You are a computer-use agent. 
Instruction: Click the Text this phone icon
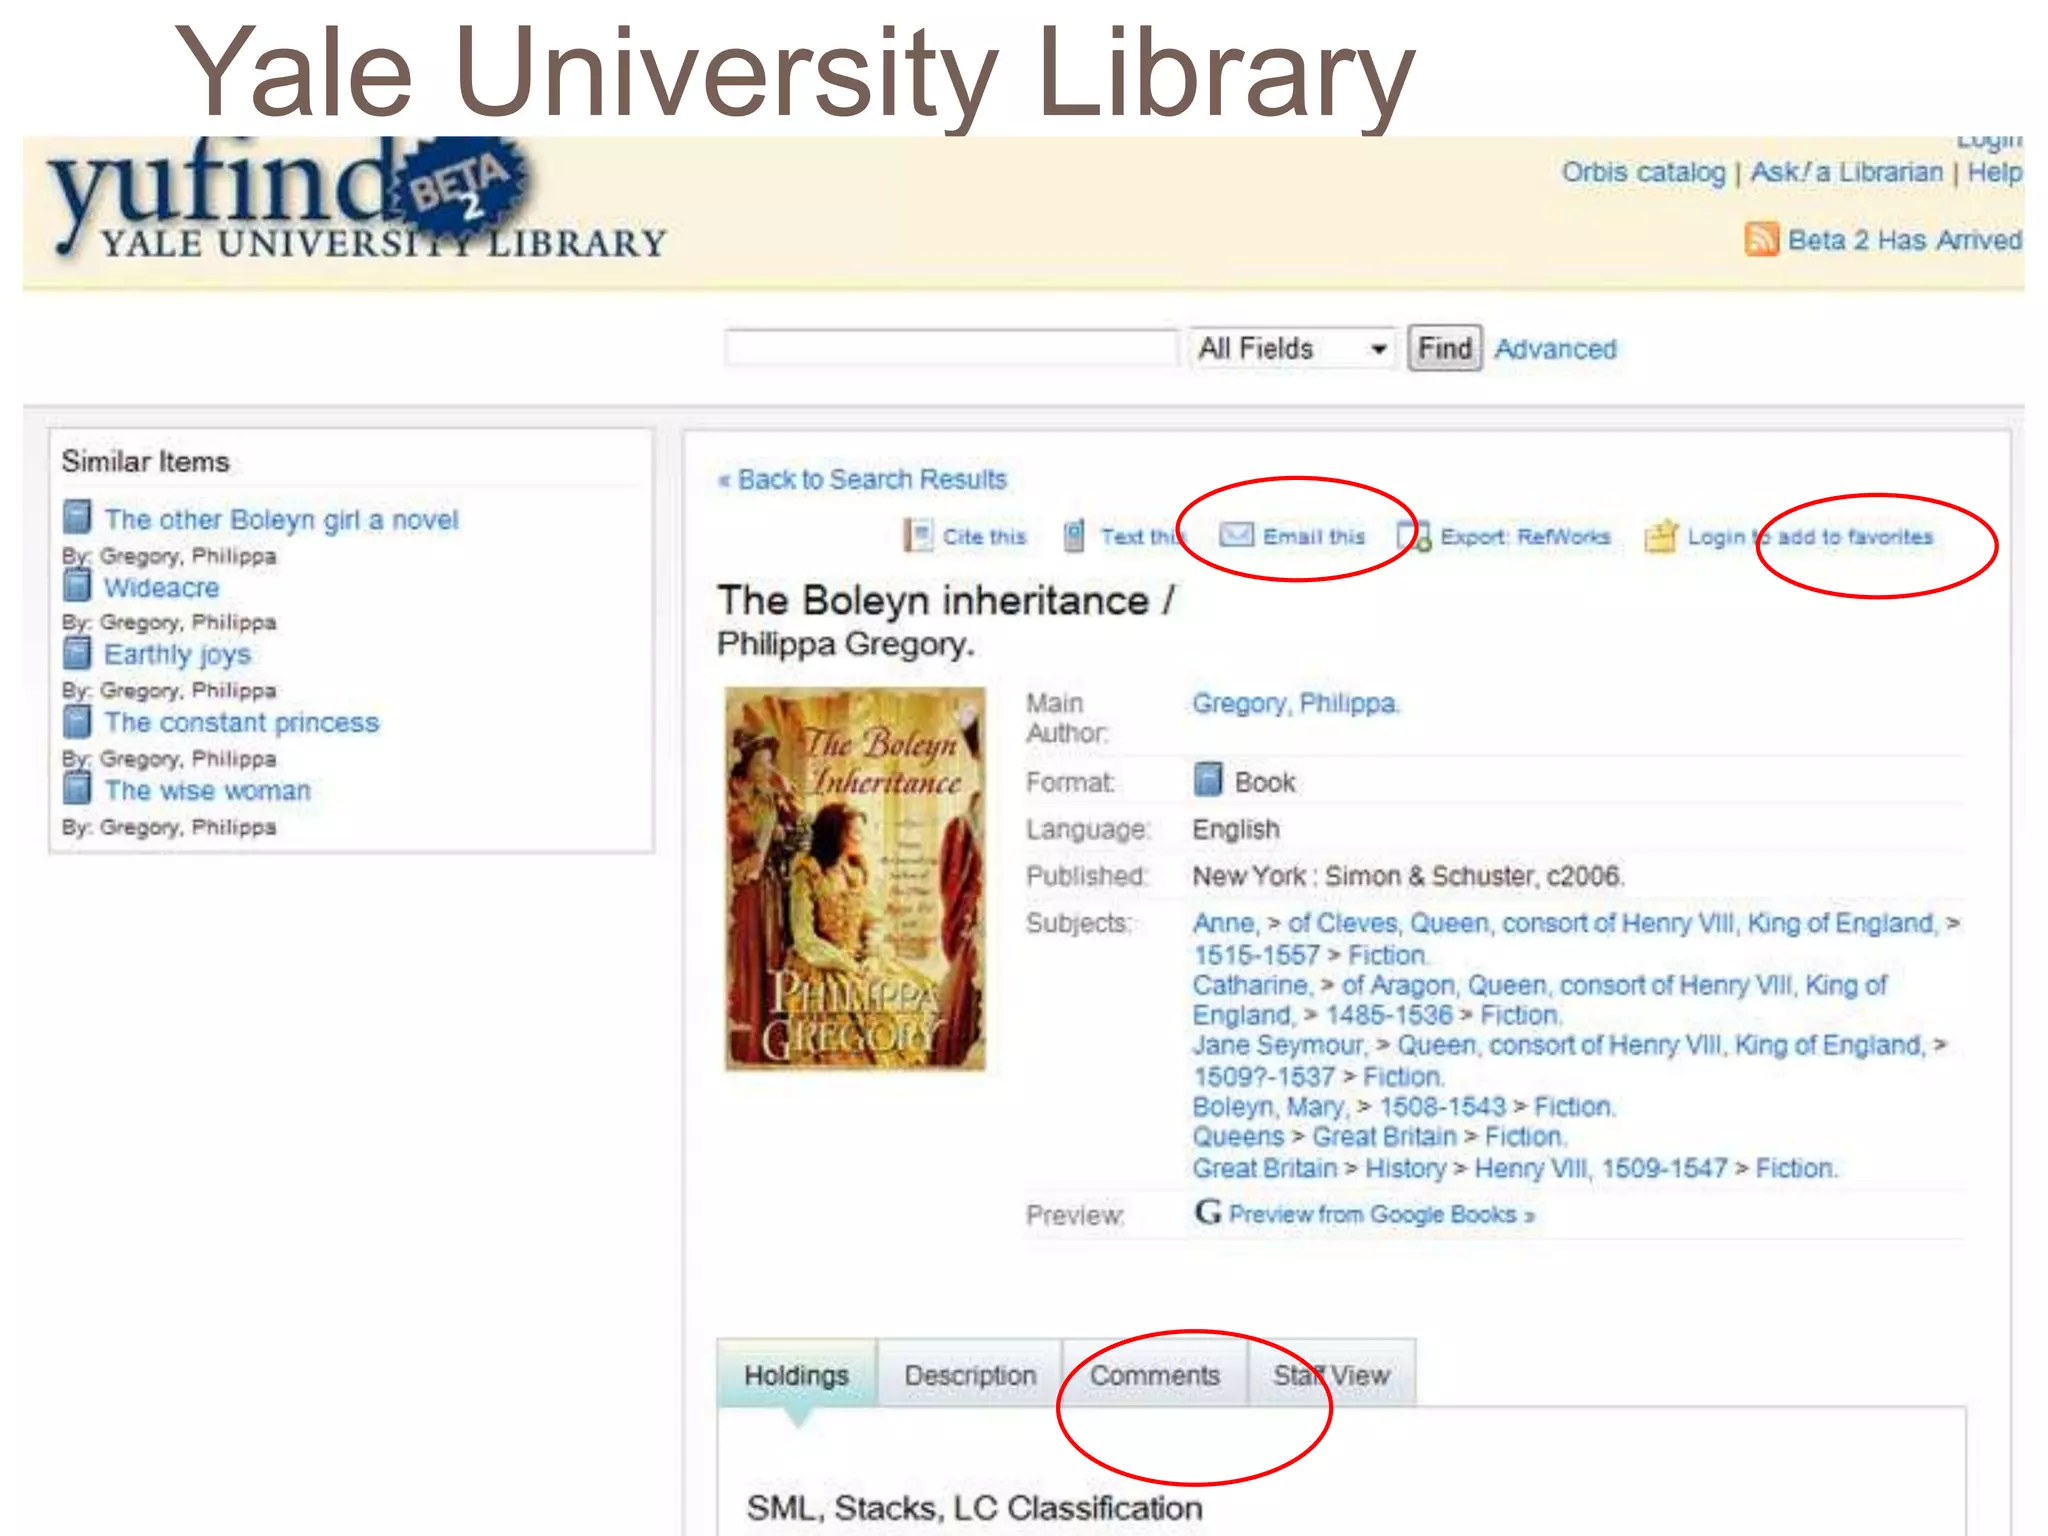(x=1073, y=536)
